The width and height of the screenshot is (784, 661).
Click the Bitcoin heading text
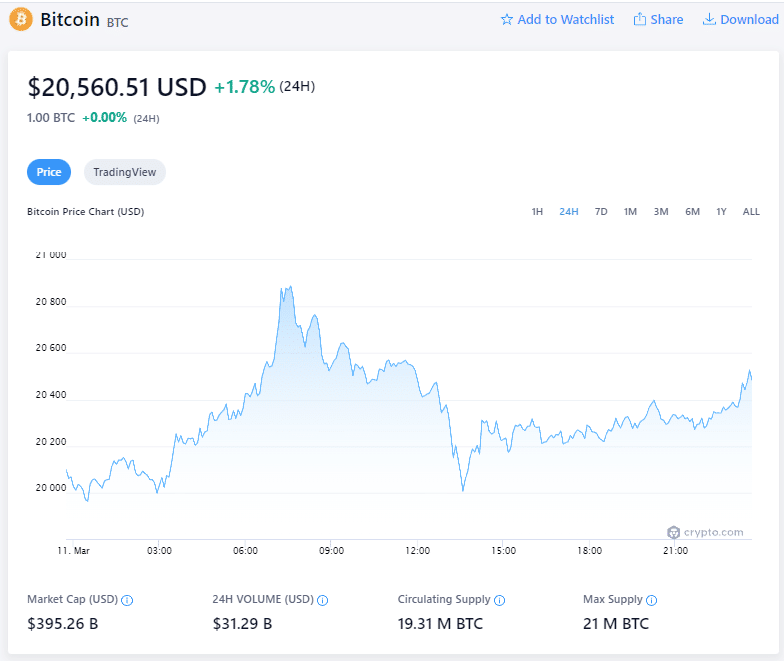[x=70, y=20]
